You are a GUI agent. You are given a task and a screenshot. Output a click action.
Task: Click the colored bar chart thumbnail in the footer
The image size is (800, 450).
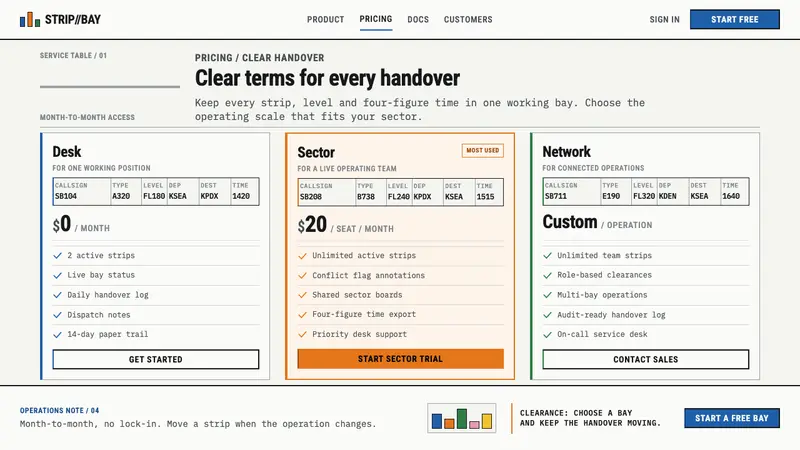[462, 418]
